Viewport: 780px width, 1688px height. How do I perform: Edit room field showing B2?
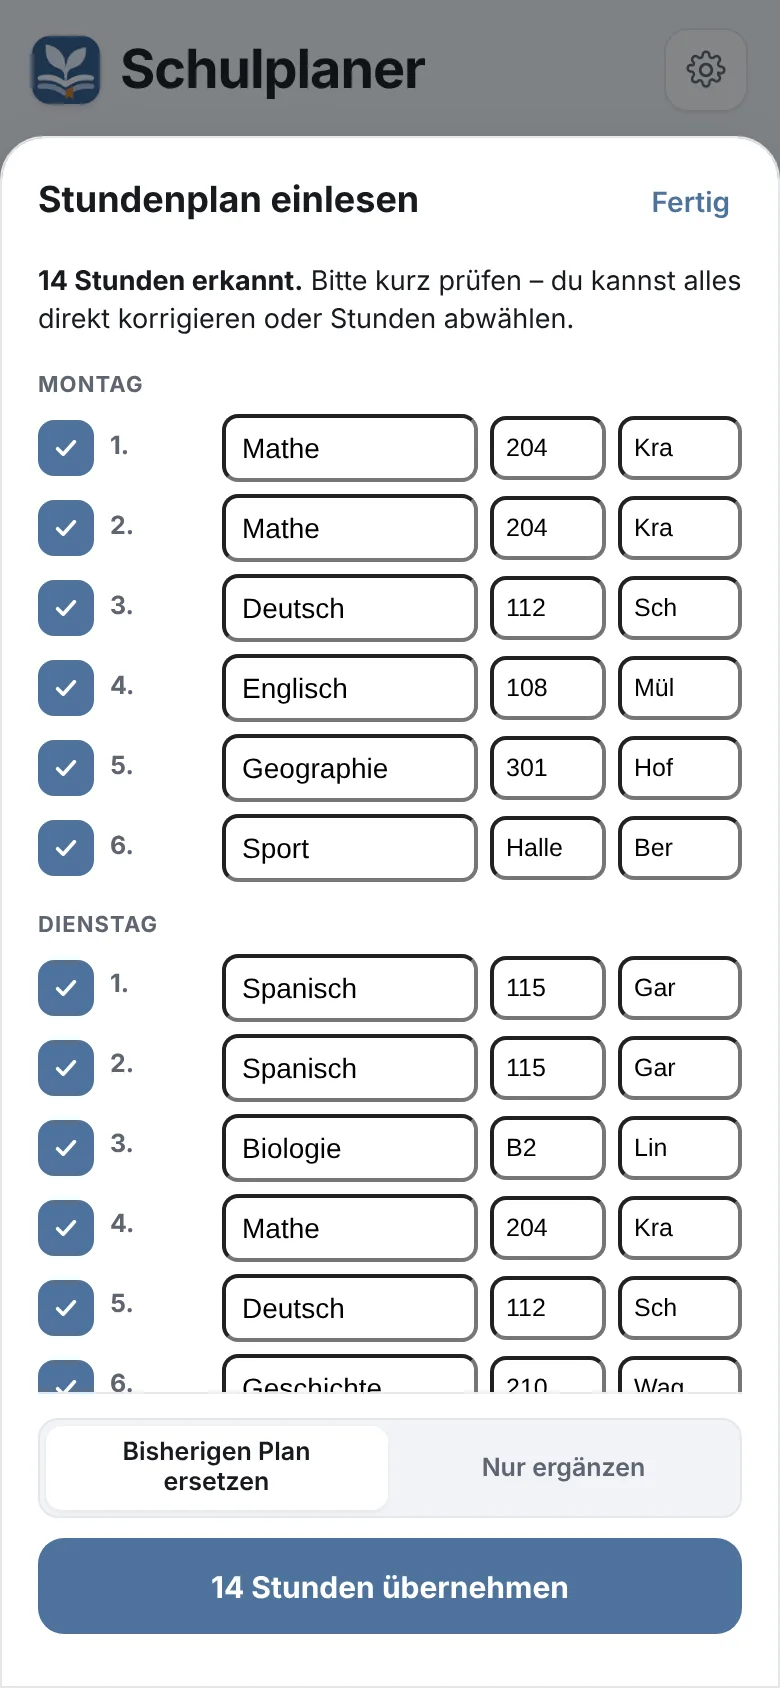(x=548, y=1148)
